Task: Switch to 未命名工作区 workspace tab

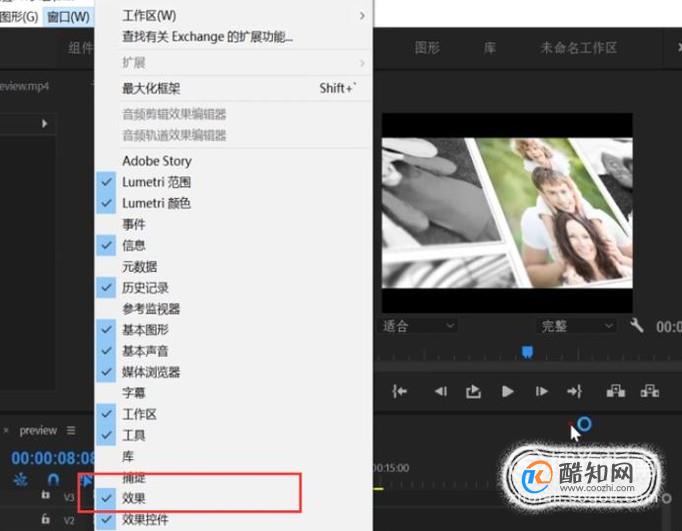Action: [578, 47]
